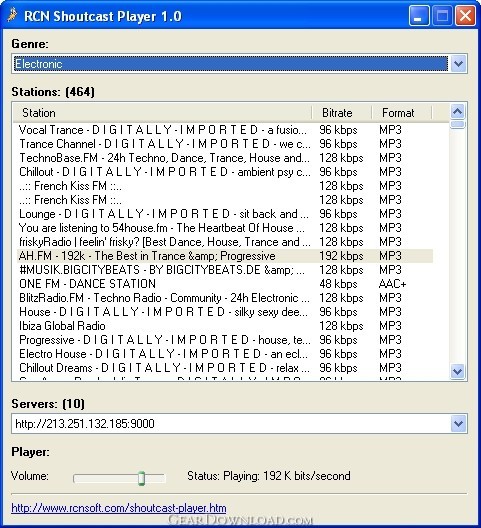Sort stations by the Station column header
Image resolution: width=481 pixels, height=528 pixels.
tap(162, 113)
